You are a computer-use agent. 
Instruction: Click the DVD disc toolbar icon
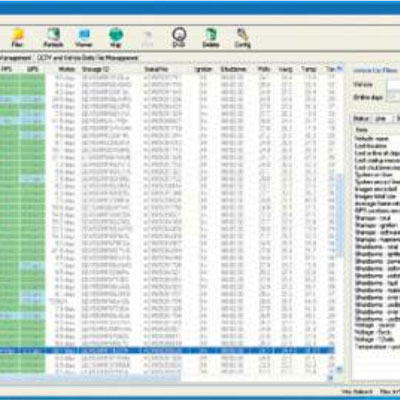[179, 37]
